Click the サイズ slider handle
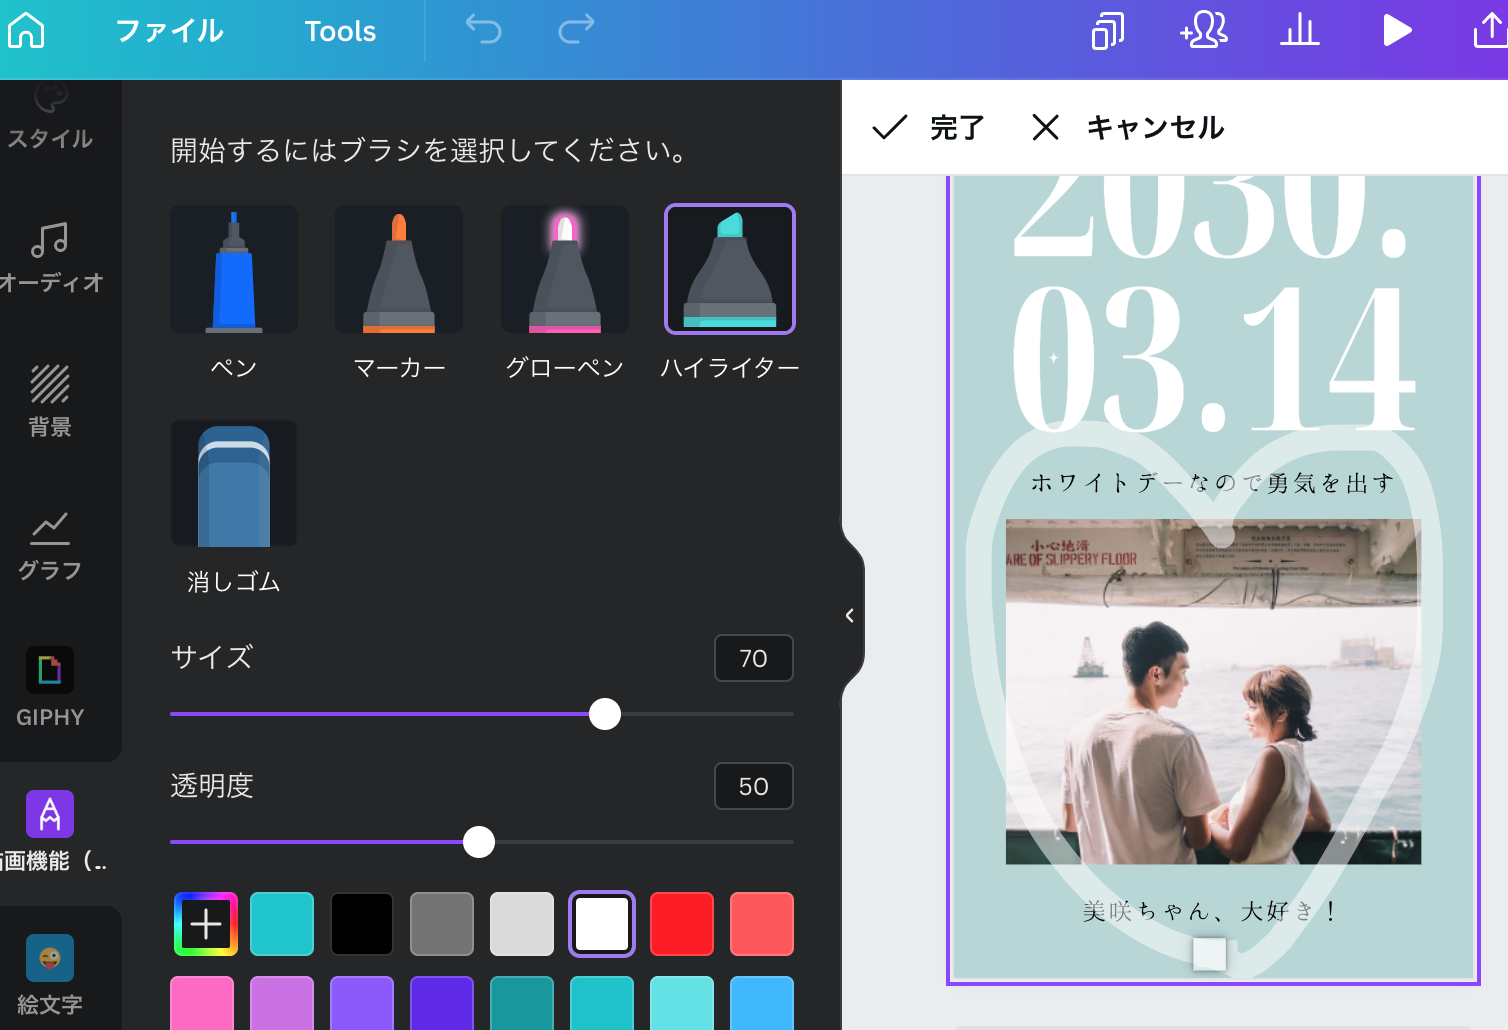This screenshot has height=1030, width=1508. [605, 714]
